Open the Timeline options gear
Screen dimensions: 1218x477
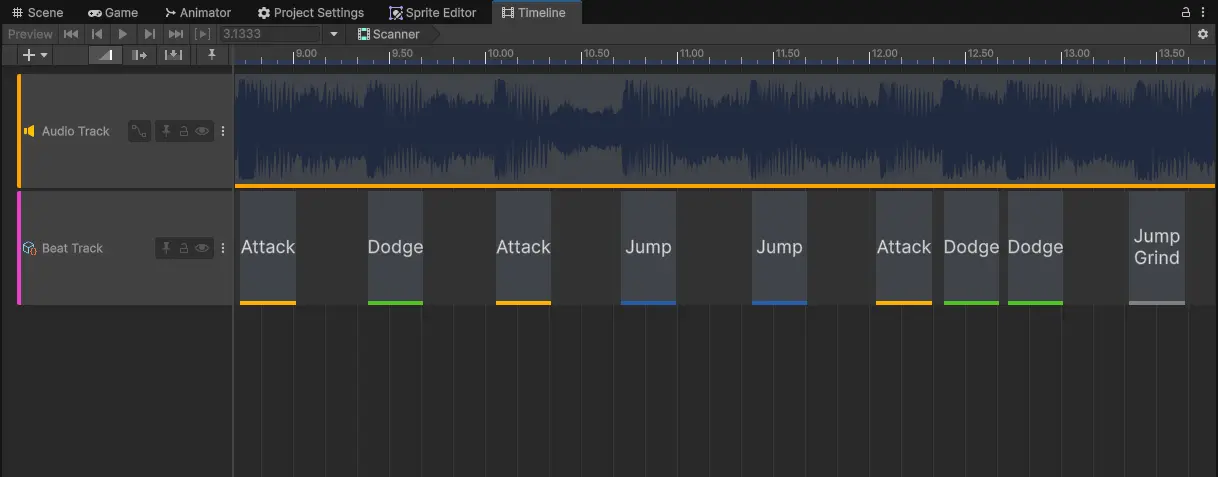(x=1203, y=34)
